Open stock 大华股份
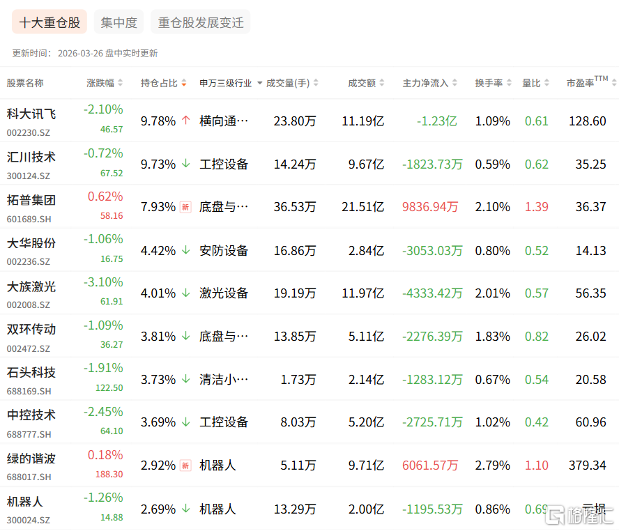 [31, 243]
